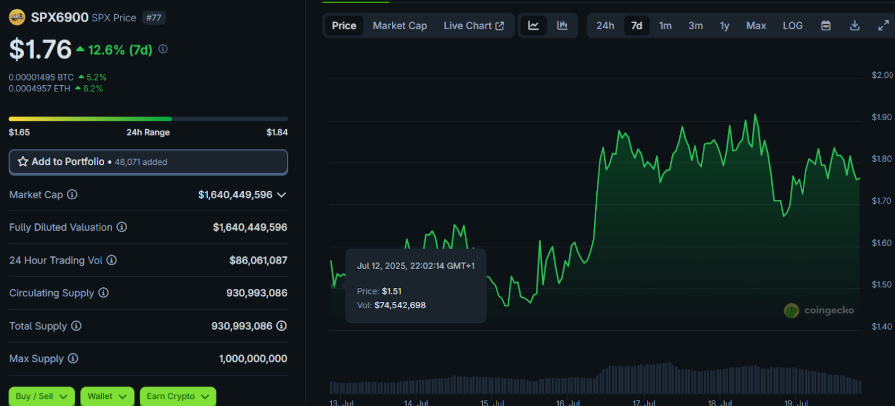Click the 24h Range progress bar
This screenshot has width=895, height=406.
[x=148, y=119]
